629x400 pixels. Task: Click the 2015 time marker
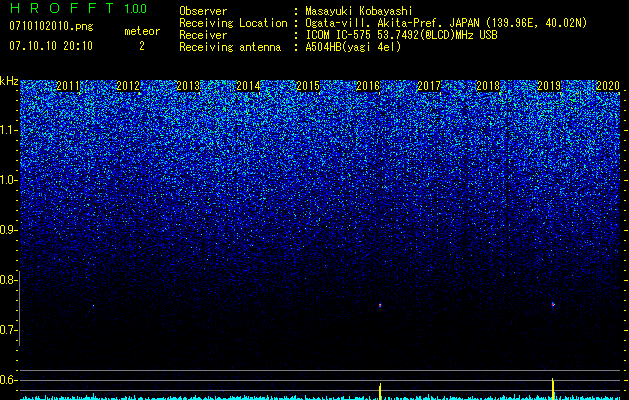pyautogui.click(x=308, y=86)
